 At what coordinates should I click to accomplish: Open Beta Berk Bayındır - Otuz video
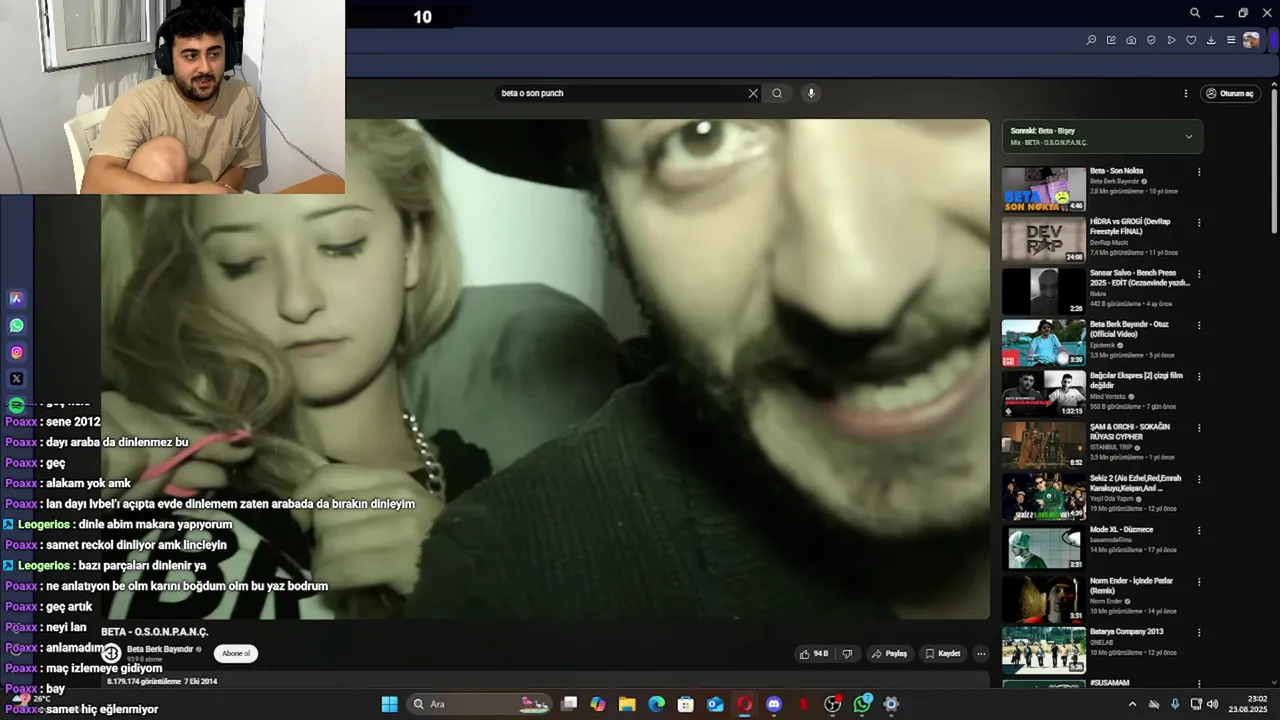point(1043,343)
